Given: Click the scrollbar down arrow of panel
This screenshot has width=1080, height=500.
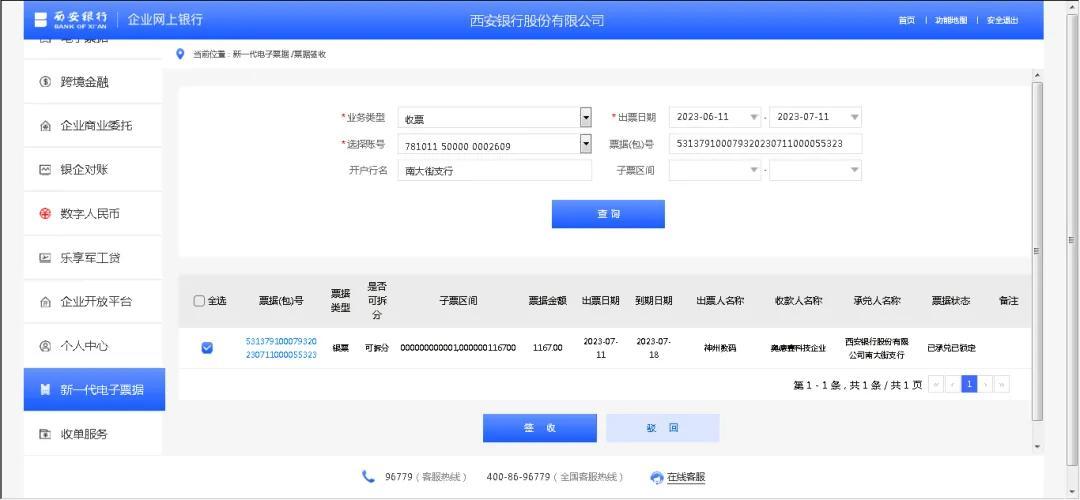Looking at the screenshot, I should 1037,447.
